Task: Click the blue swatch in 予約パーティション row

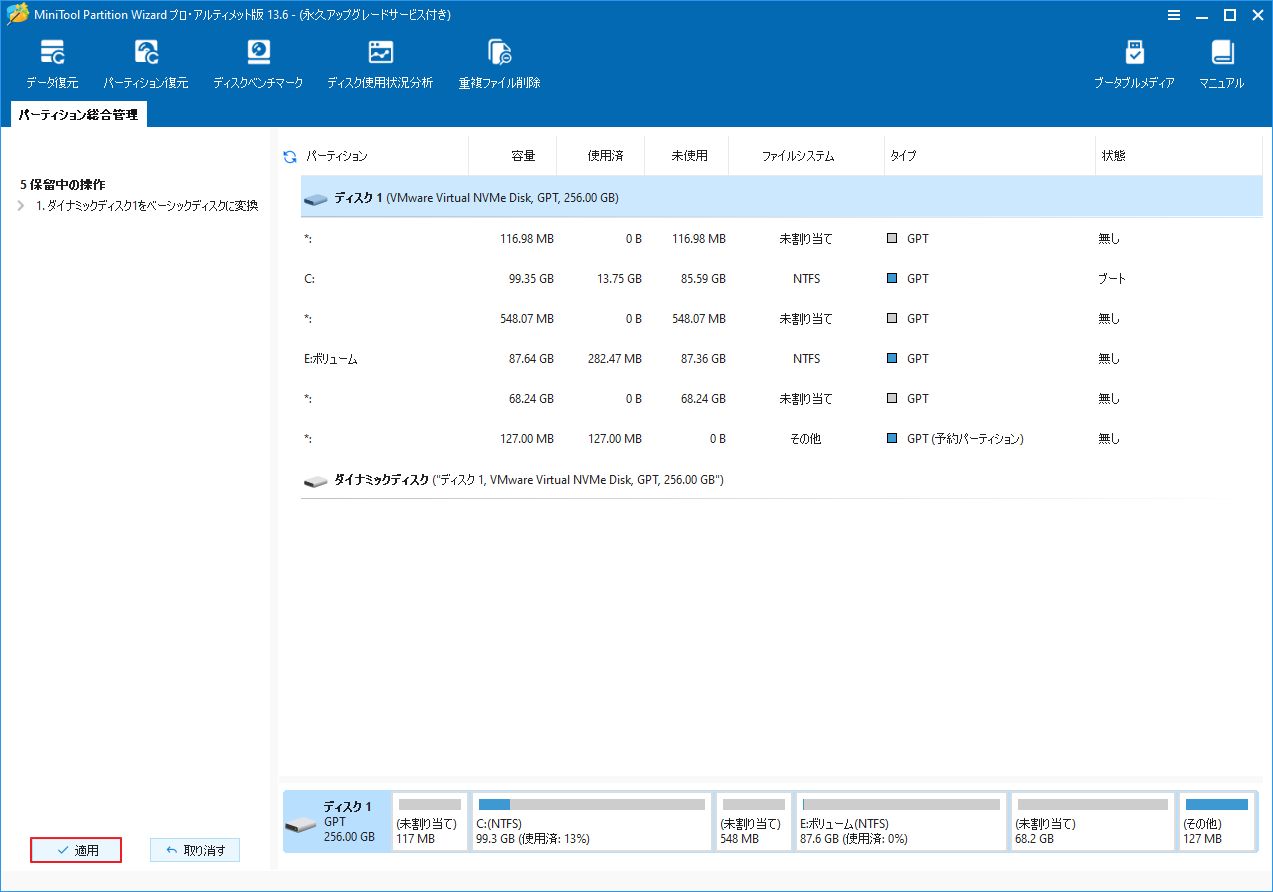Action: pyautogui.click(x=892, y=439)
